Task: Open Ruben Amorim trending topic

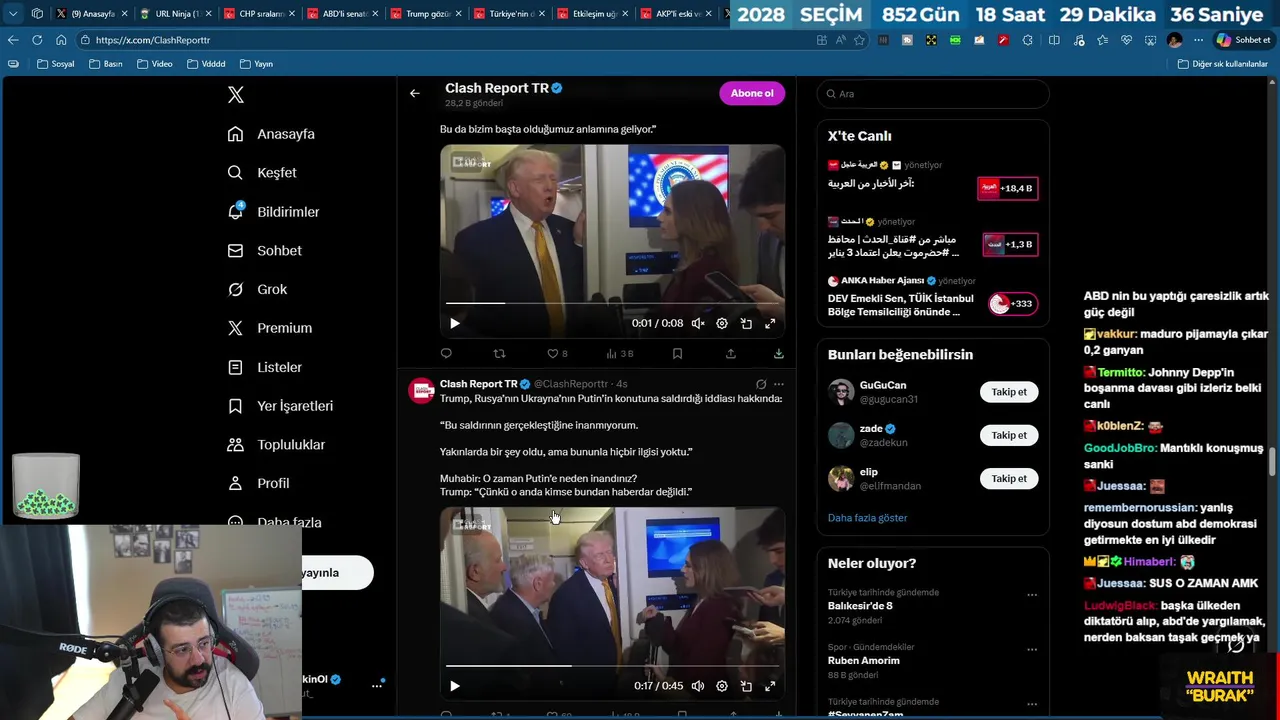Action: (863, 661)
